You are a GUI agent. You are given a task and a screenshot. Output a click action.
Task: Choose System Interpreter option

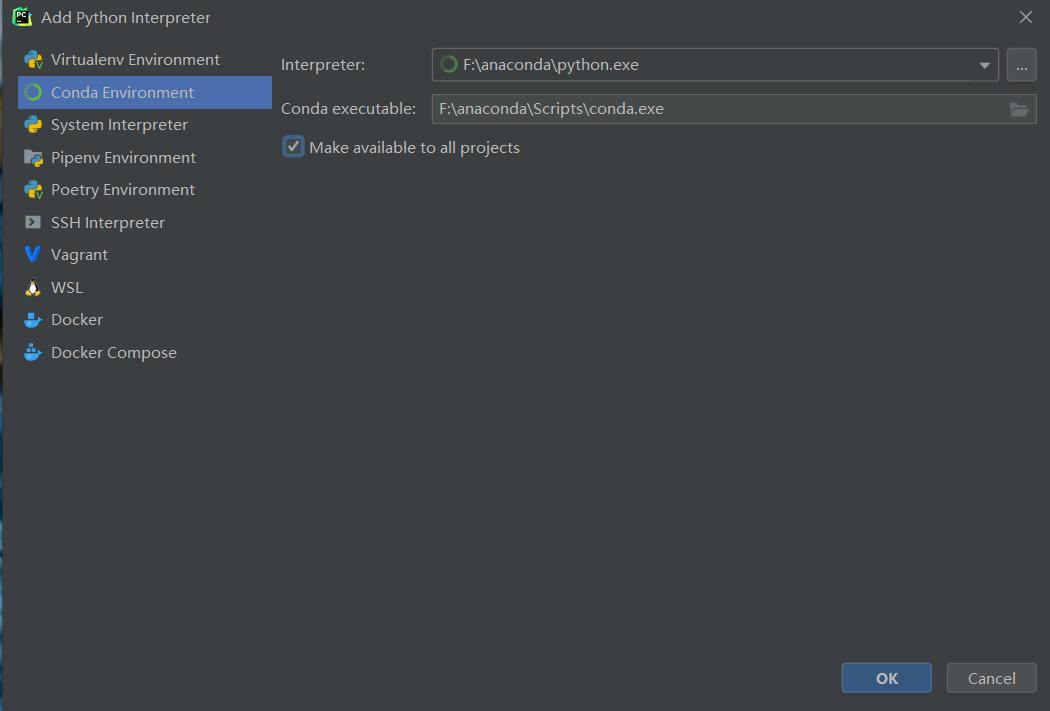coord(145,125)
